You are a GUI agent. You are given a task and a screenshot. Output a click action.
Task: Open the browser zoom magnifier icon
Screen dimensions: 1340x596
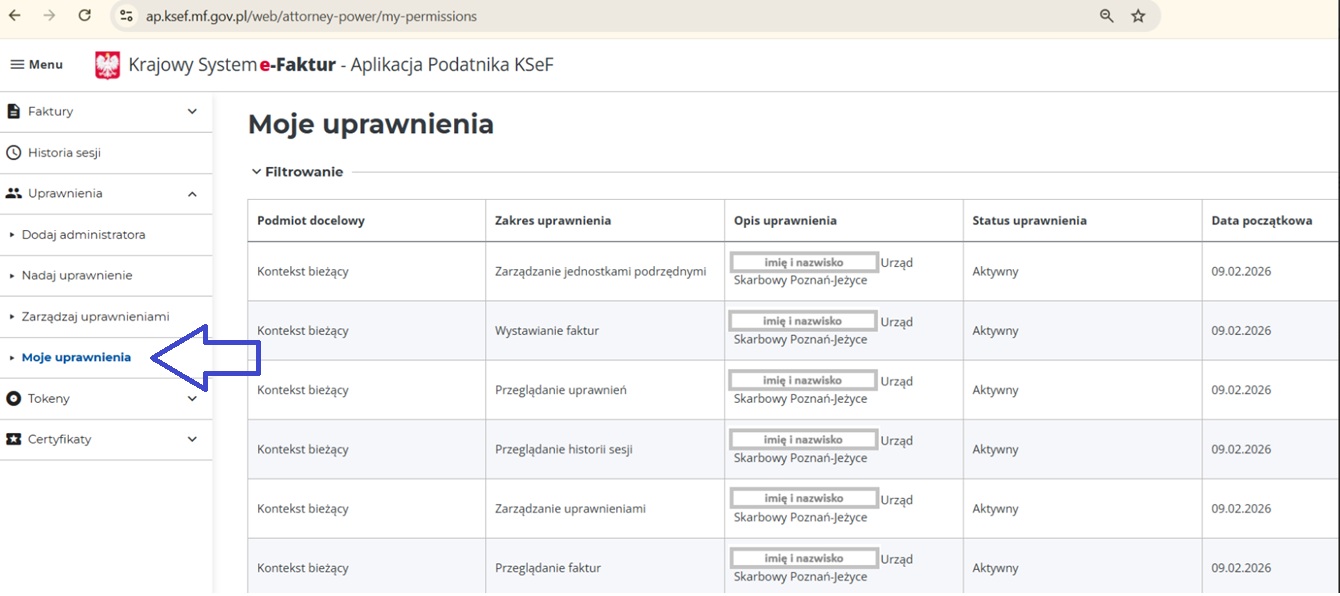[x=1106, y=16]
